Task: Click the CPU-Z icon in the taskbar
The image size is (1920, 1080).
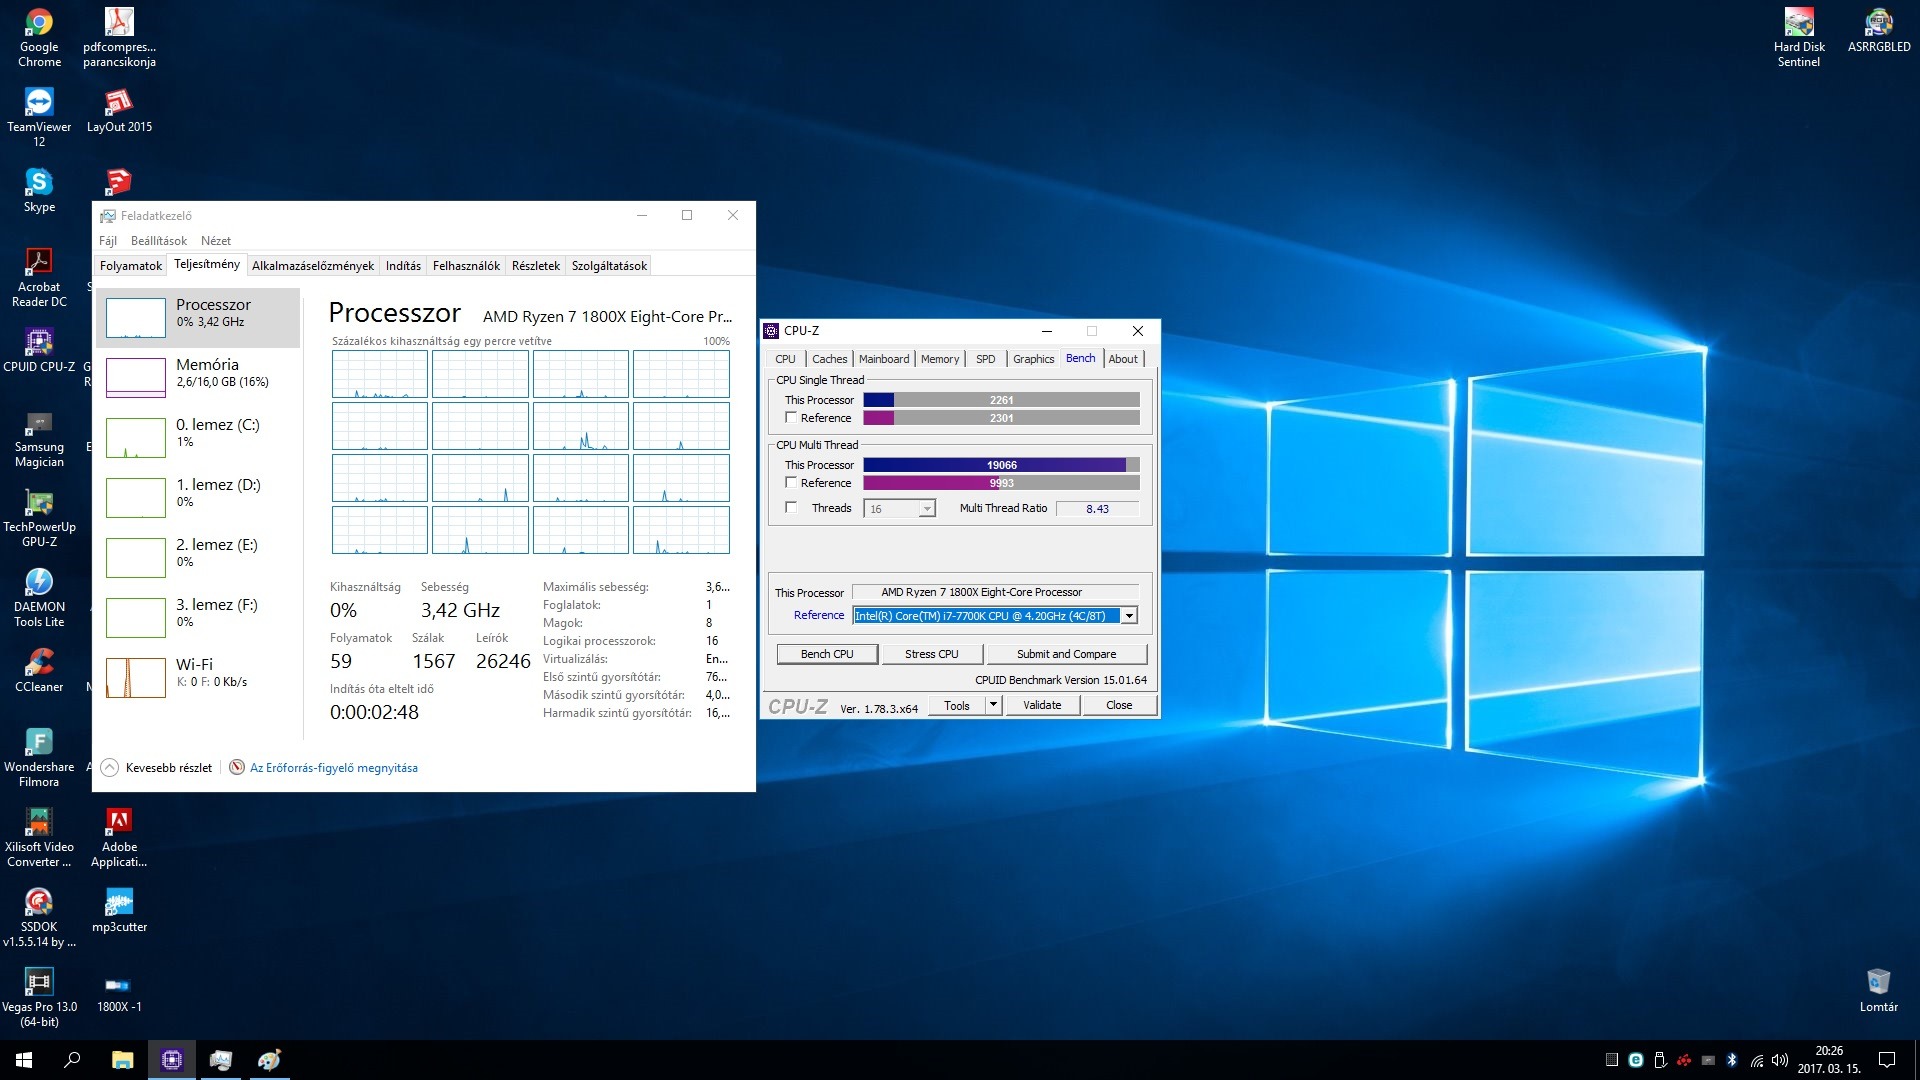Action: pyautogui.click(x=172, y=1060)
